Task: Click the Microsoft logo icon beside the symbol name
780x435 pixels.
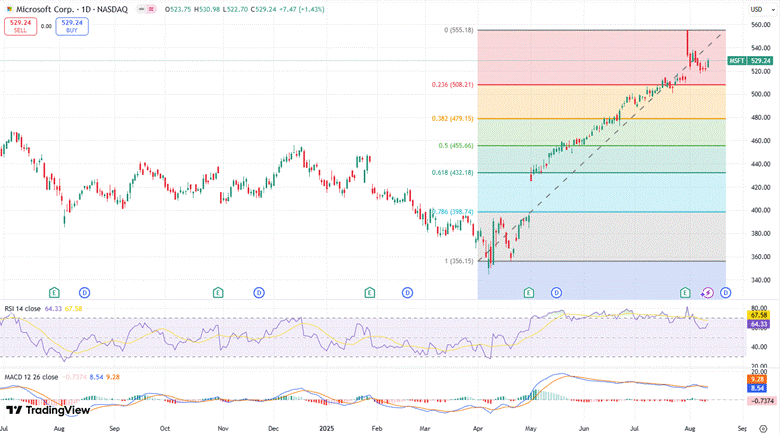Action: 9,8
